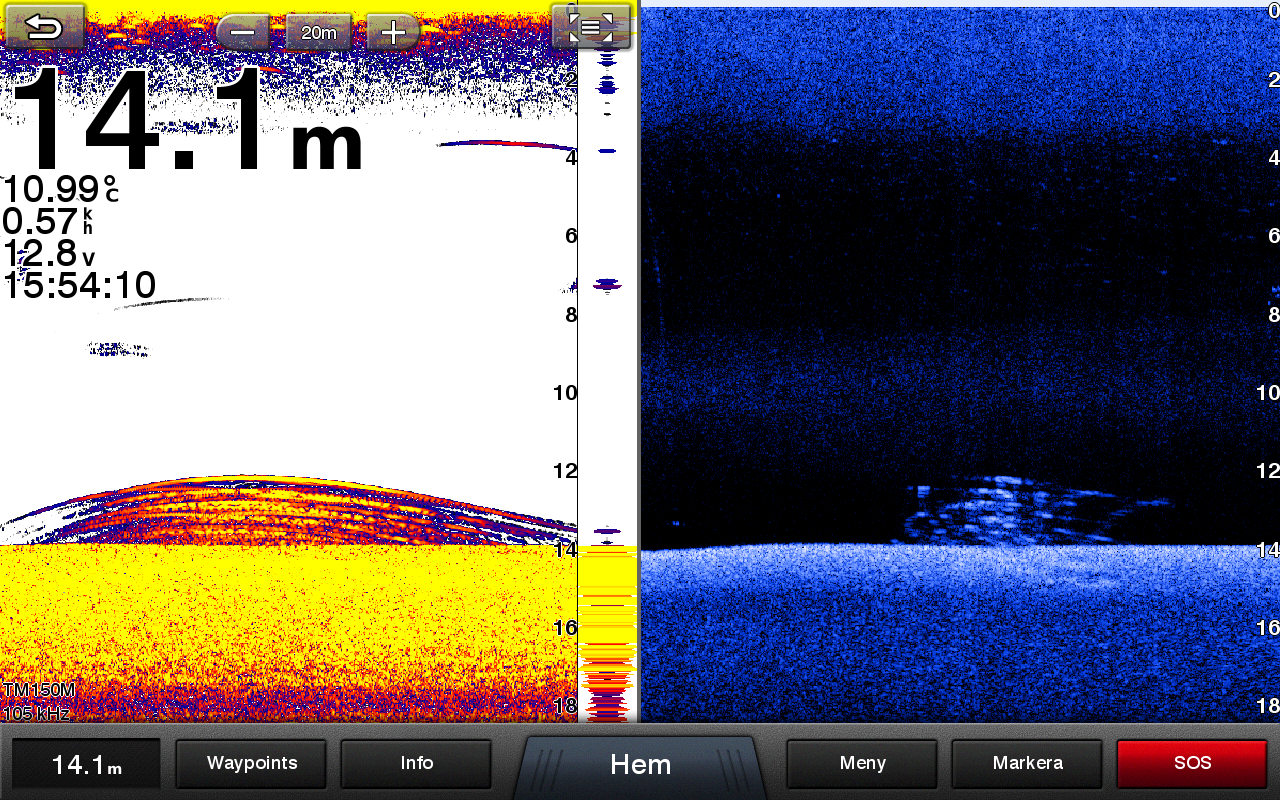The height and width of the screenshot is (800, 1280).
Task: Tap the back arrow icon
Action: pos(43,28)
